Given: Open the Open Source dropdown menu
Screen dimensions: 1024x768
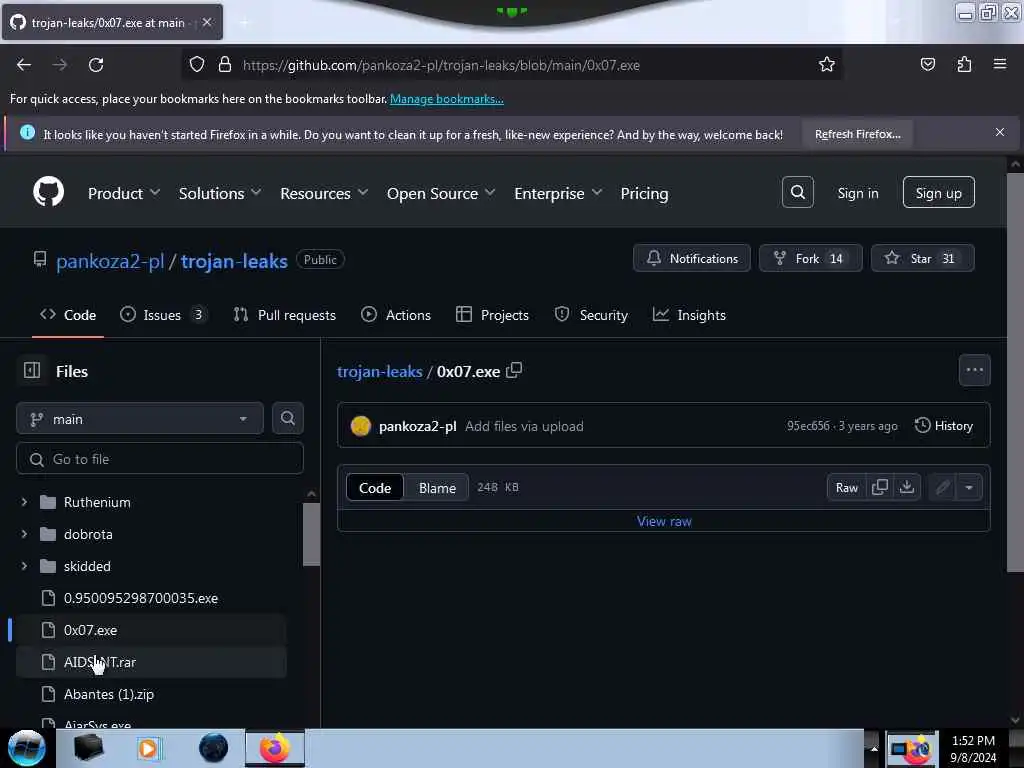Looking at the screenshot, I should tap(441, 193).
